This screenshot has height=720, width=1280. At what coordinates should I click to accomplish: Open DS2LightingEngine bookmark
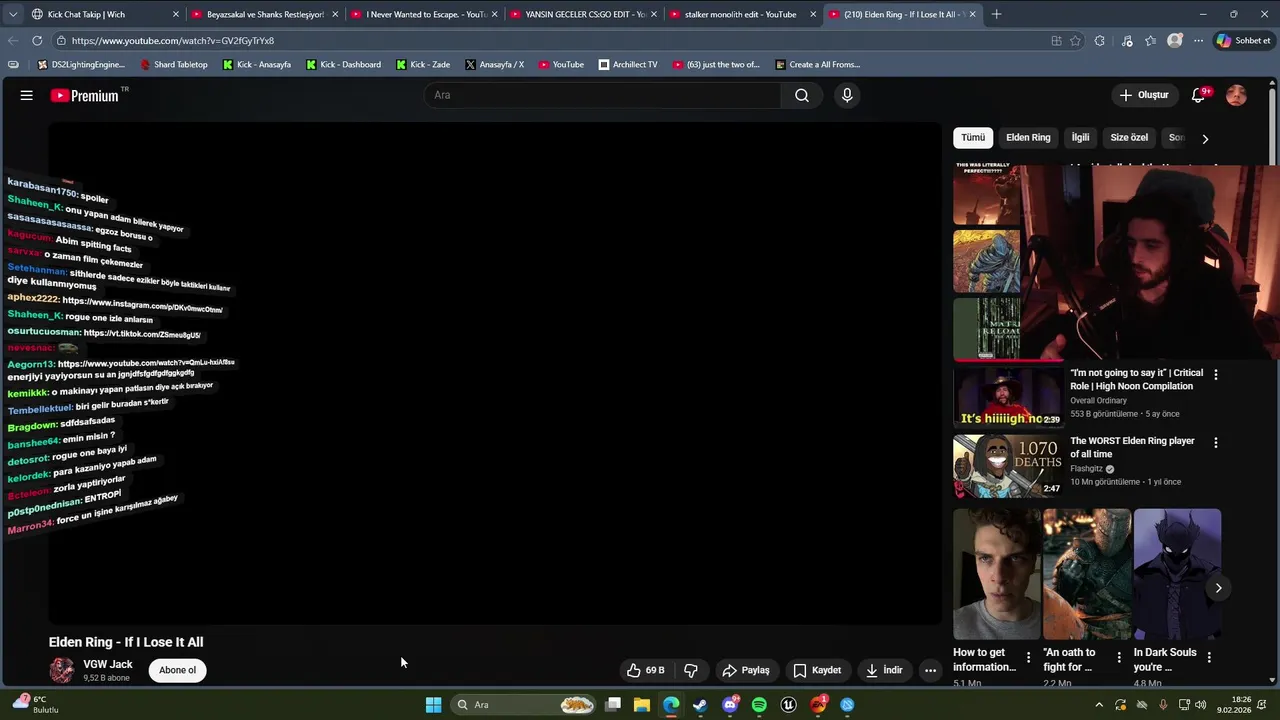tap(81, 65)
